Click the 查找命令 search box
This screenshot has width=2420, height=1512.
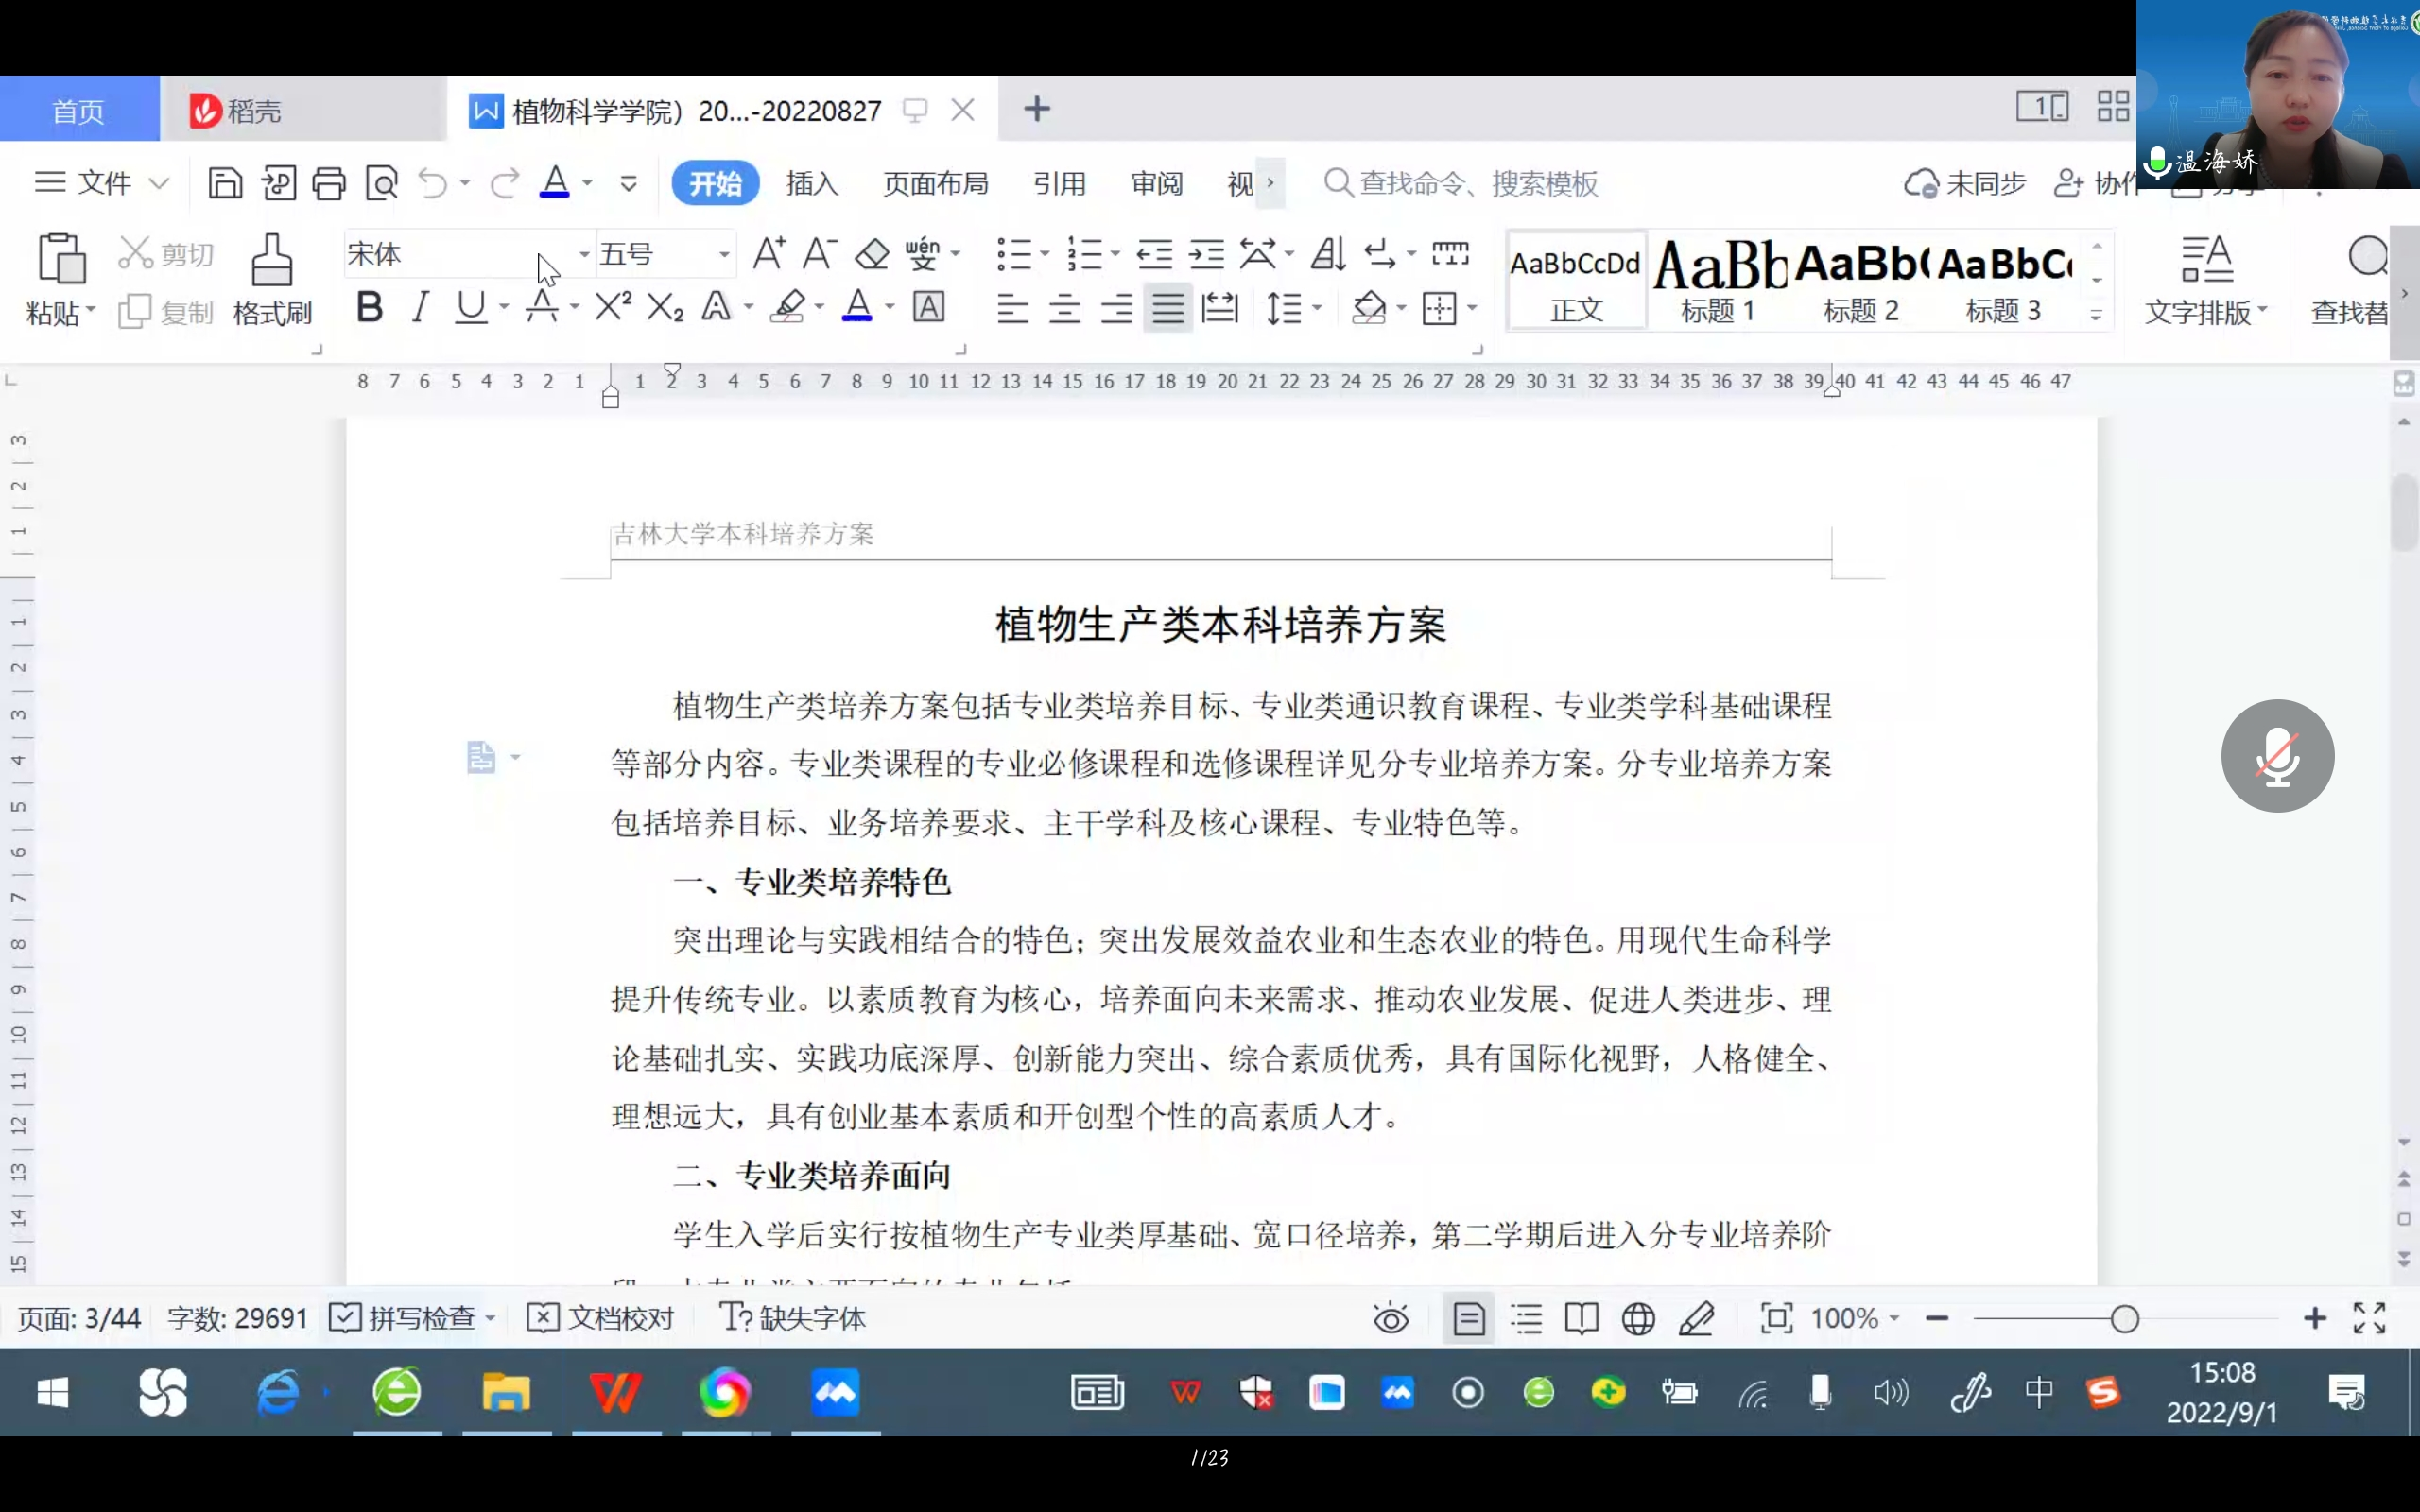pyautogui.click(x=1478, y=184)
